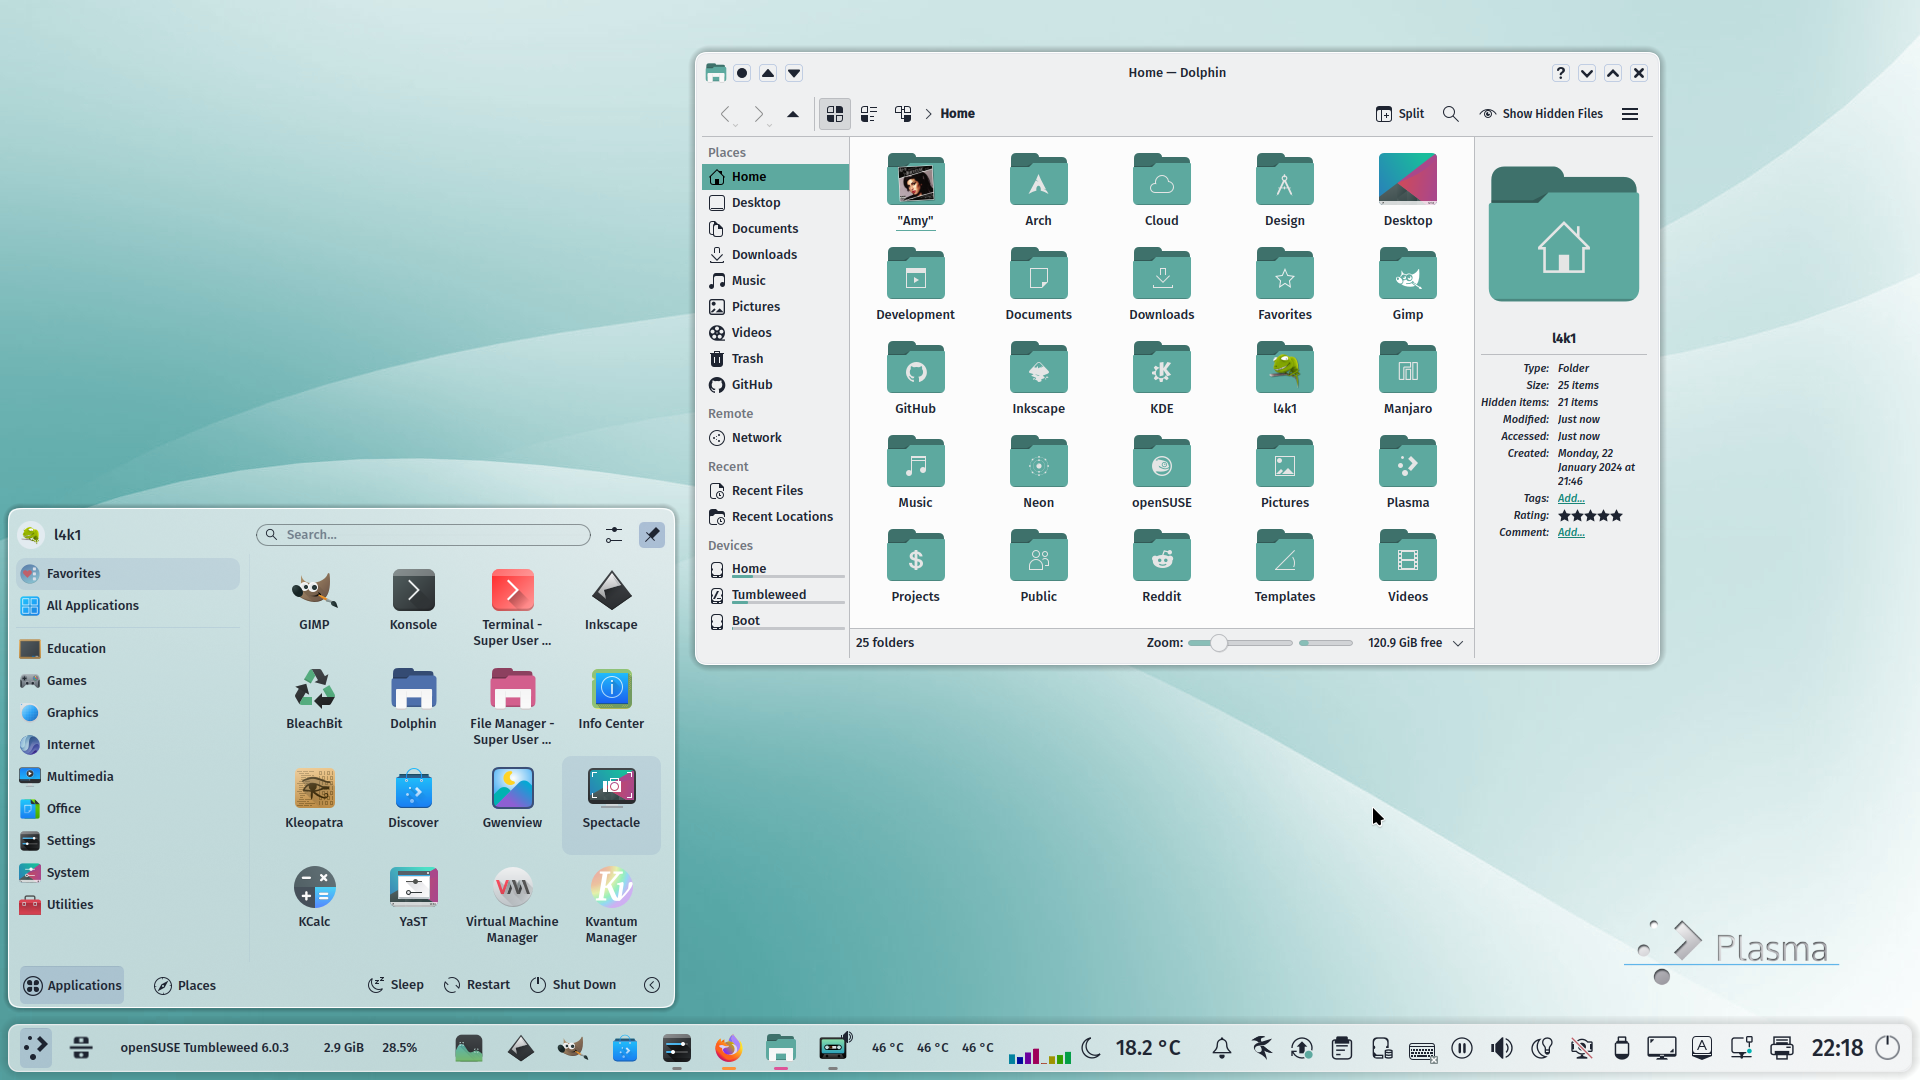Open Konsole from the launcher favorites

(x=413, y=601)
